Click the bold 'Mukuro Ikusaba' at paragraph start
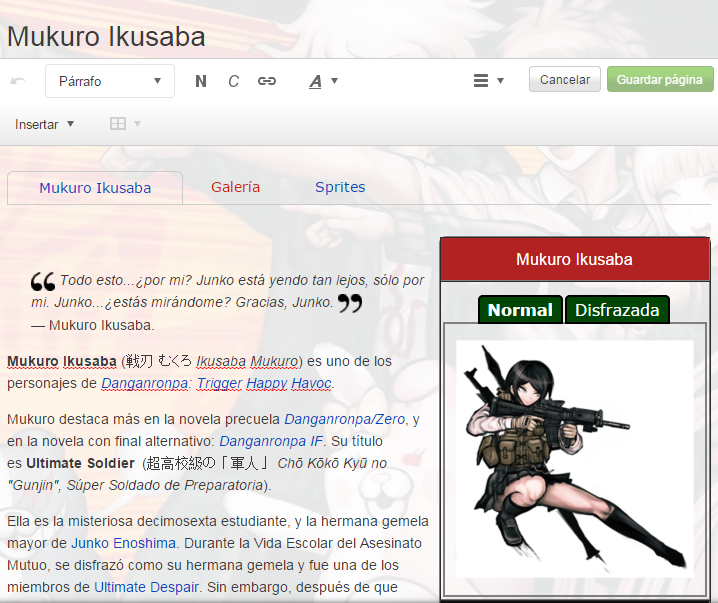This screenshot has height=603, width=718. point(62,361)
